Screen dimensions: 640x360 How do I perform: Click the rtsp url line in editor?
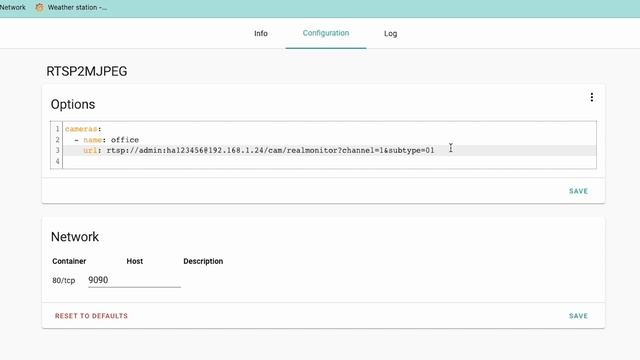(x=329, y=150)
